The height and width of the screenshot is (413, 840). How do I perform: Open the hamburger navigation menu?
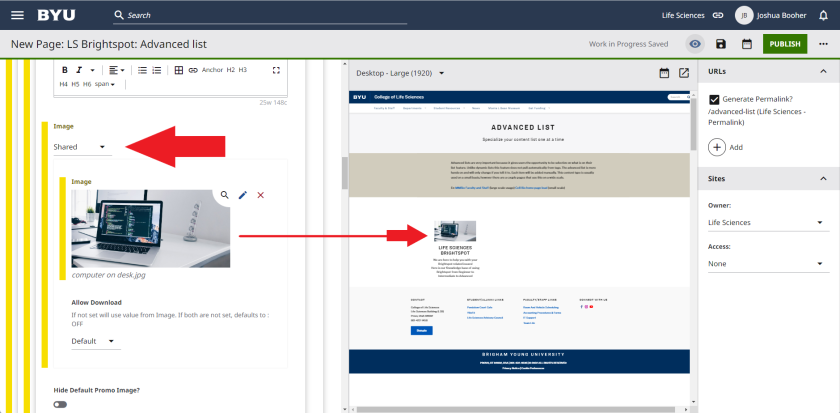tap(14, 15)
